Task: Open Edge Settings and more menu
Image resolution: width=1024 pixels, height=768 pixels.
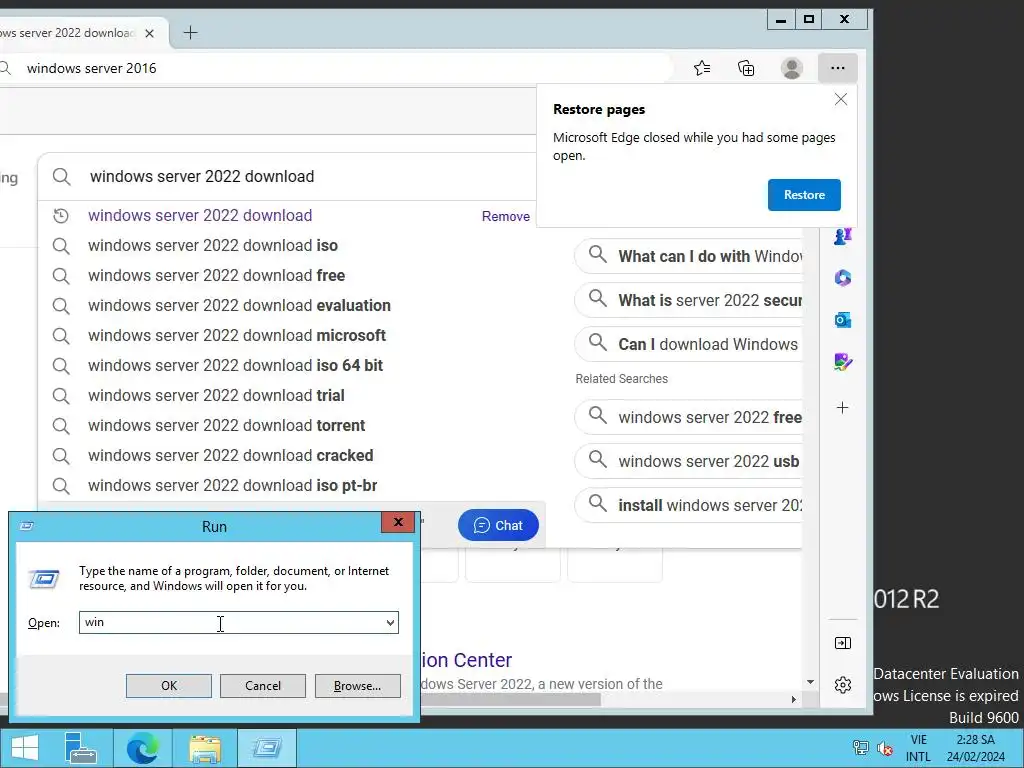Action: pyautogui.click(x=837, y=68)
